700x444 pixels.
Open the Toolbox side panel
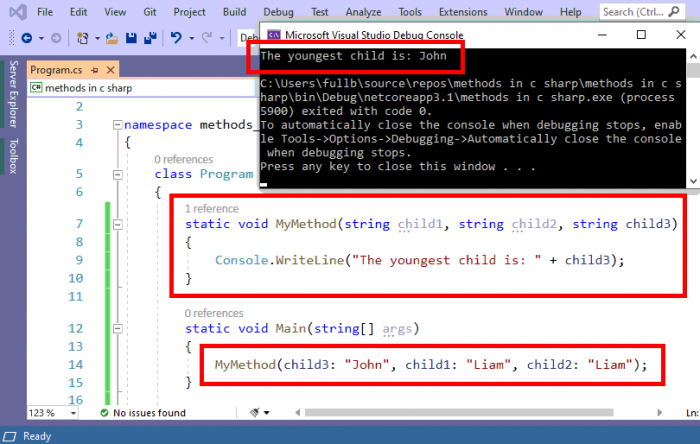13,158
